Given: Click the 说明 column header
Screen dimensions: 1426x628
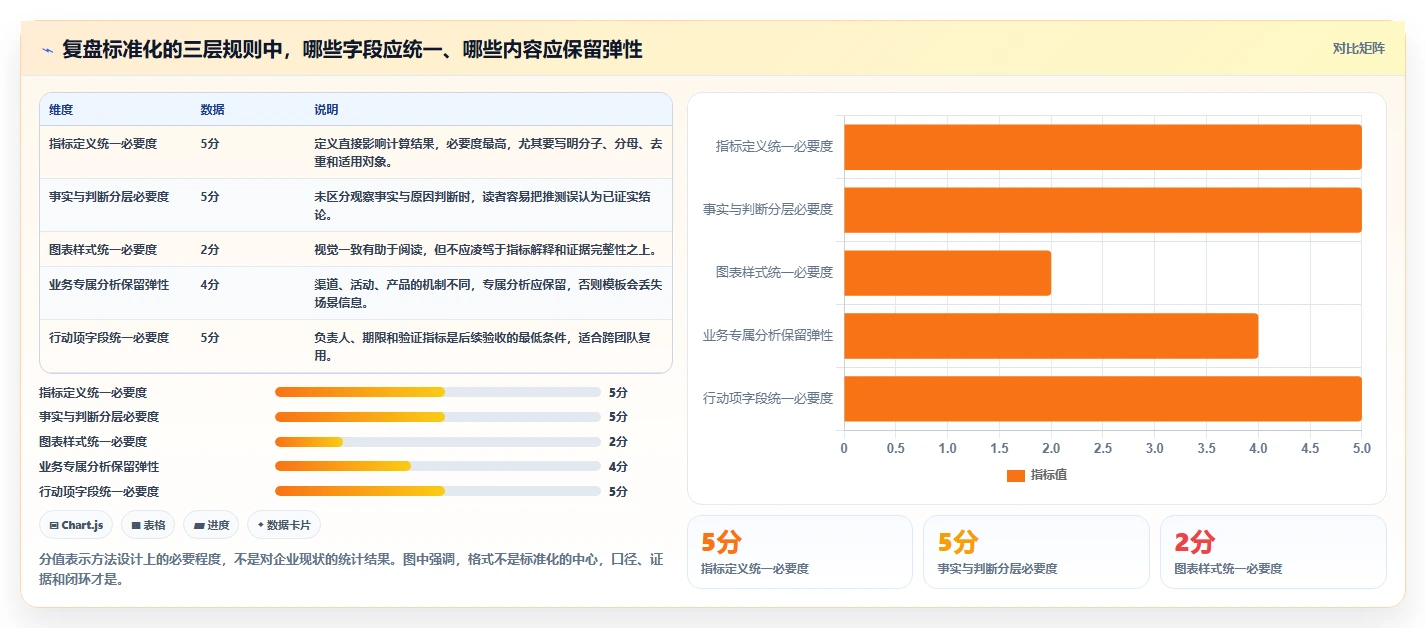Looking at the screenshot, I should pos(326,109).
